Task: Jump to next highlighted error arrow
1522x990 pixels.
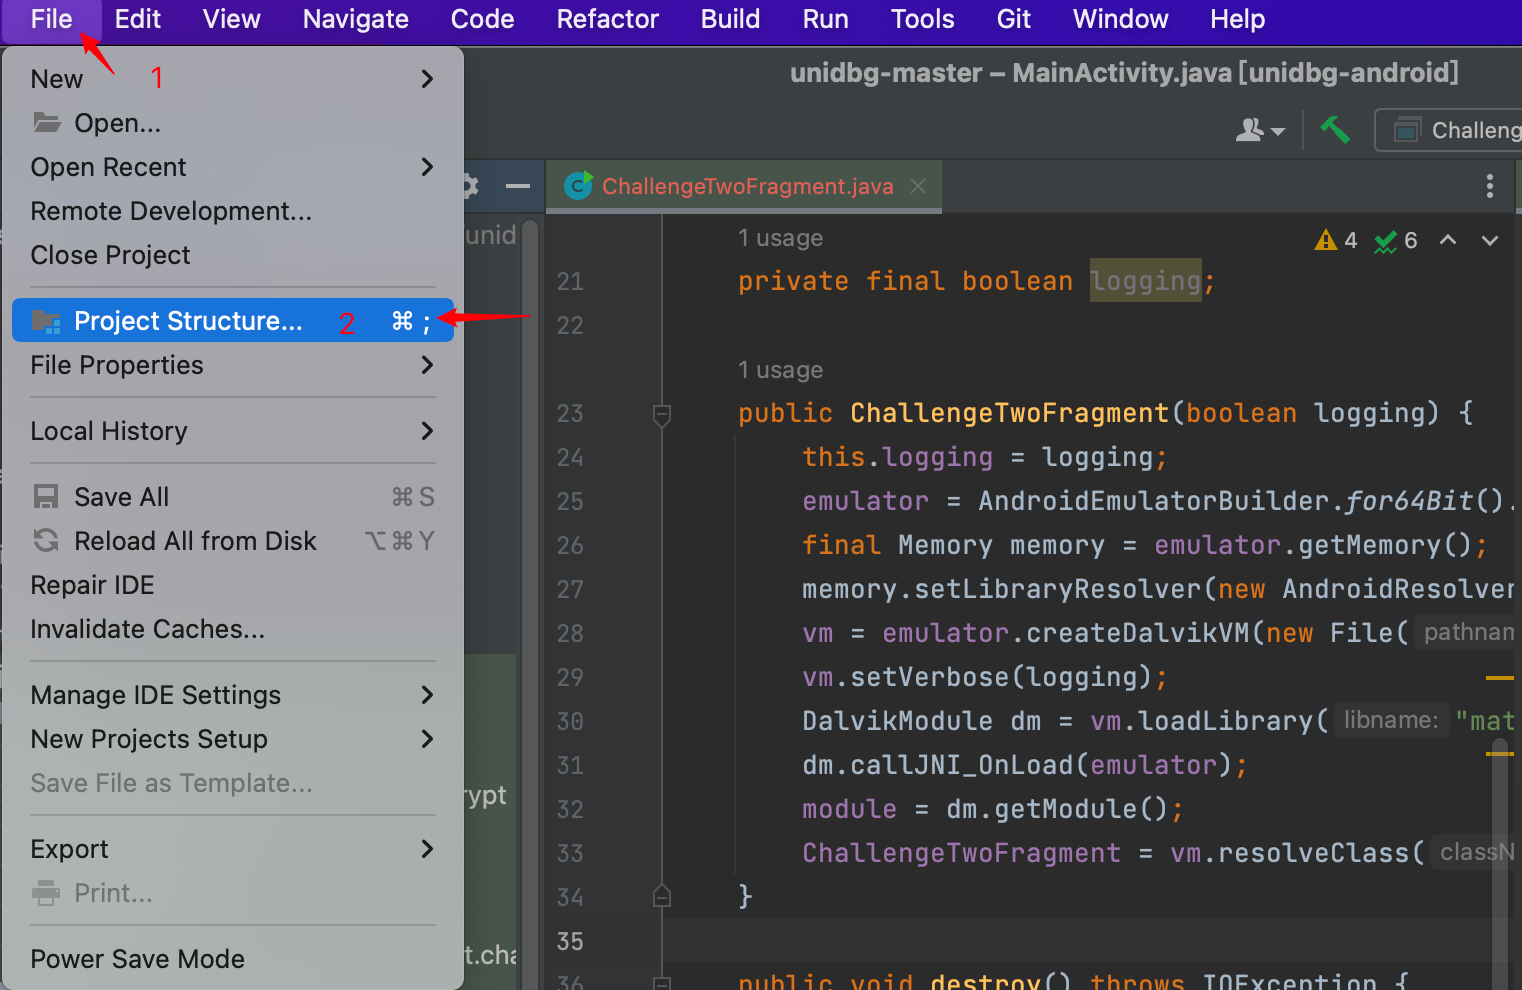Action: point(1489,240)
